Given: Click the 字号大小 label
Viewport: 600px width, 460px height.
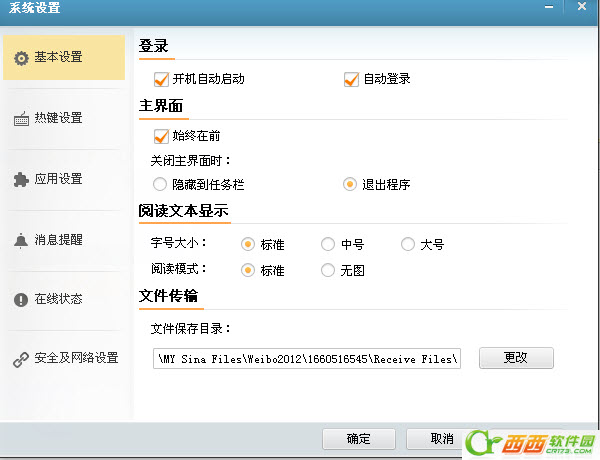Looking at the screenshot, I should click(x=179, y=243).
